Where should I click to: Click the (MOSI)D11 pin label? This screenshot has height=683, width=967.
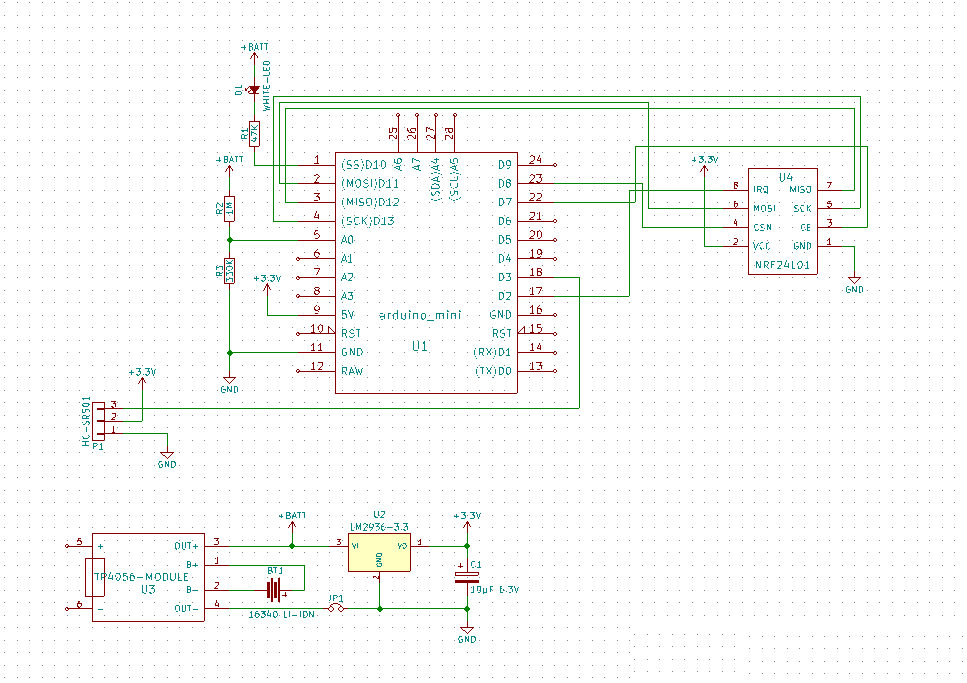(x=370, y=184)
